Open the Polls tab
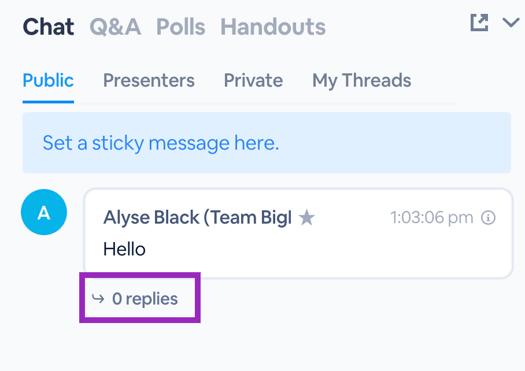Image resolution: width=525 pixels, height=371 pixels. pyautogui.click(x=181, y=27)
